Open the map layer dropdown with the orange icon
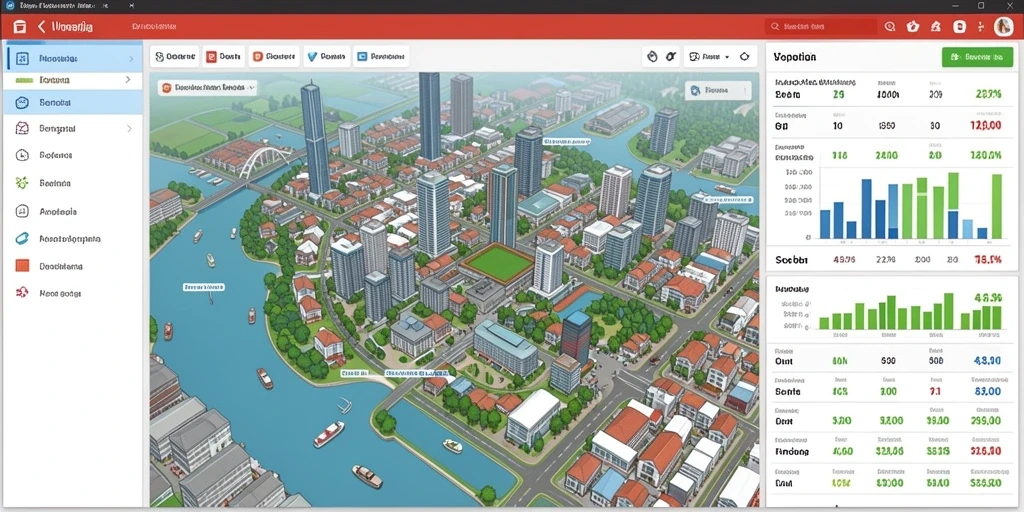 point(207,88)
